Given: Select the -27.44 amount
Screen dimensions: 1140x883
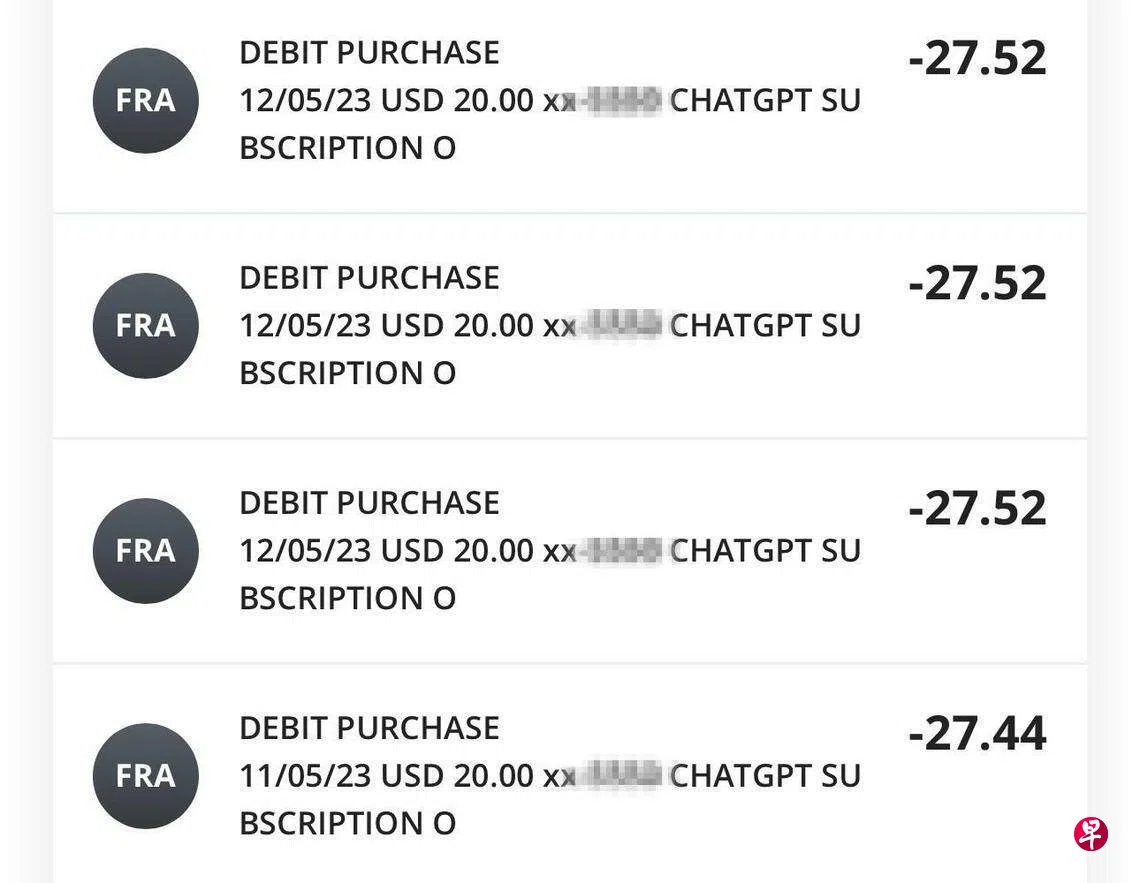Looking at the screenshot, I should [x=977, y=733].
